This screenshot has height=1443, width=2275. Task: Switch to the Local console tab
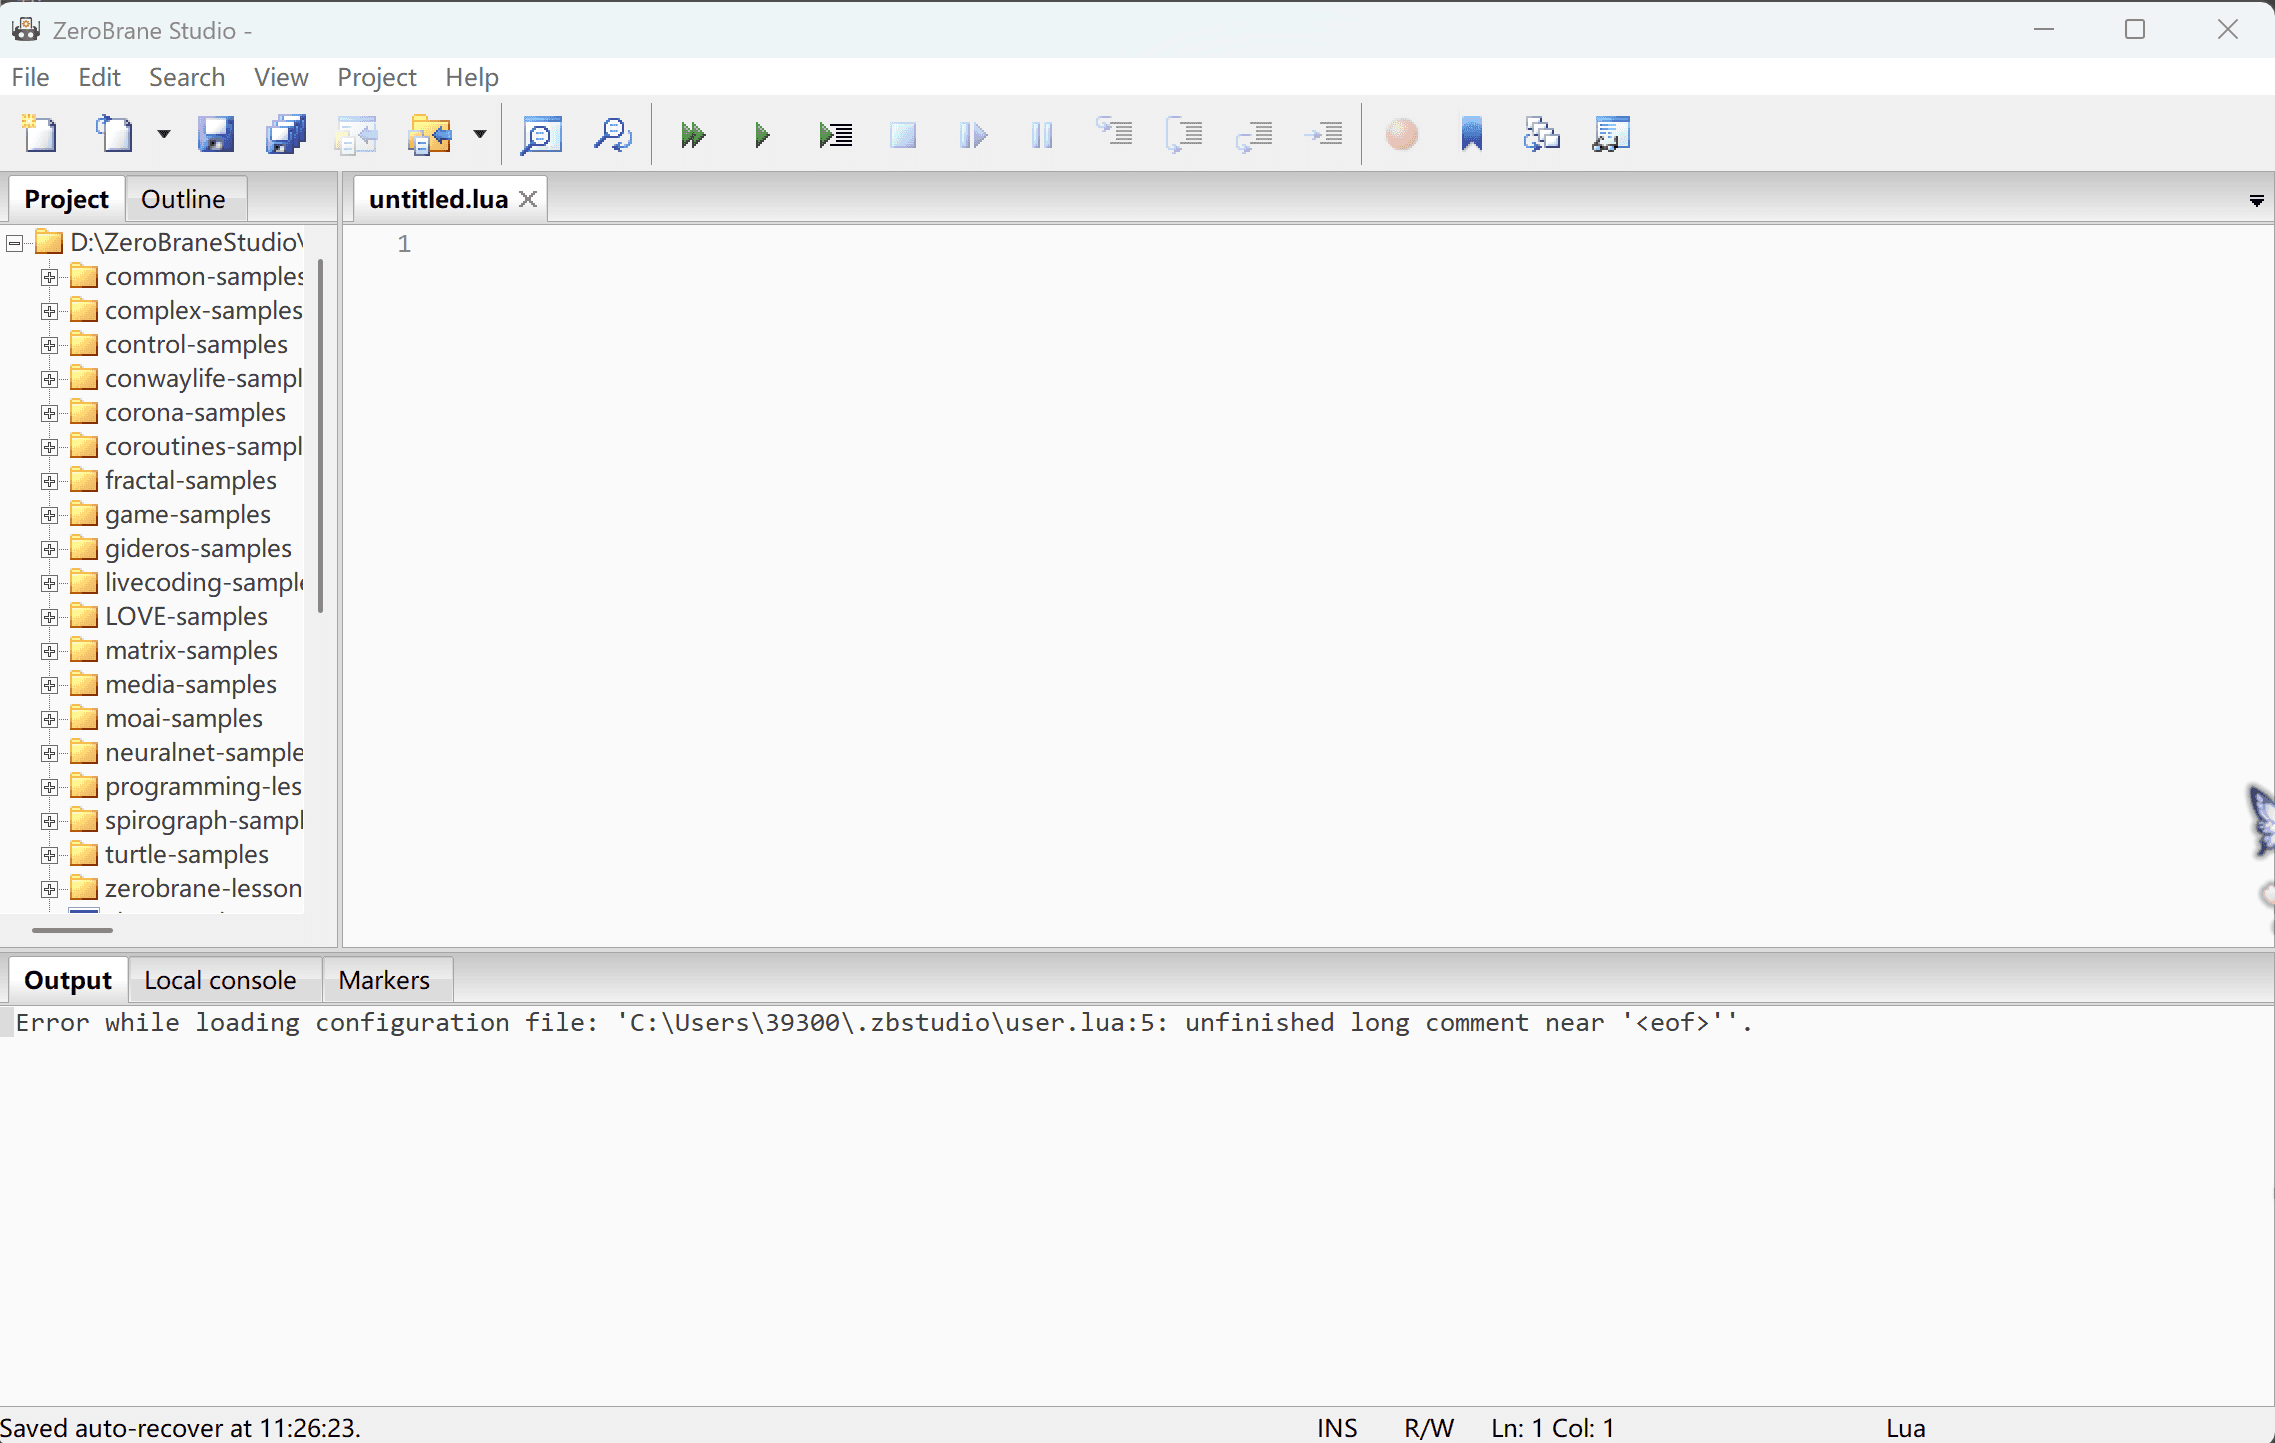(220, 980)
